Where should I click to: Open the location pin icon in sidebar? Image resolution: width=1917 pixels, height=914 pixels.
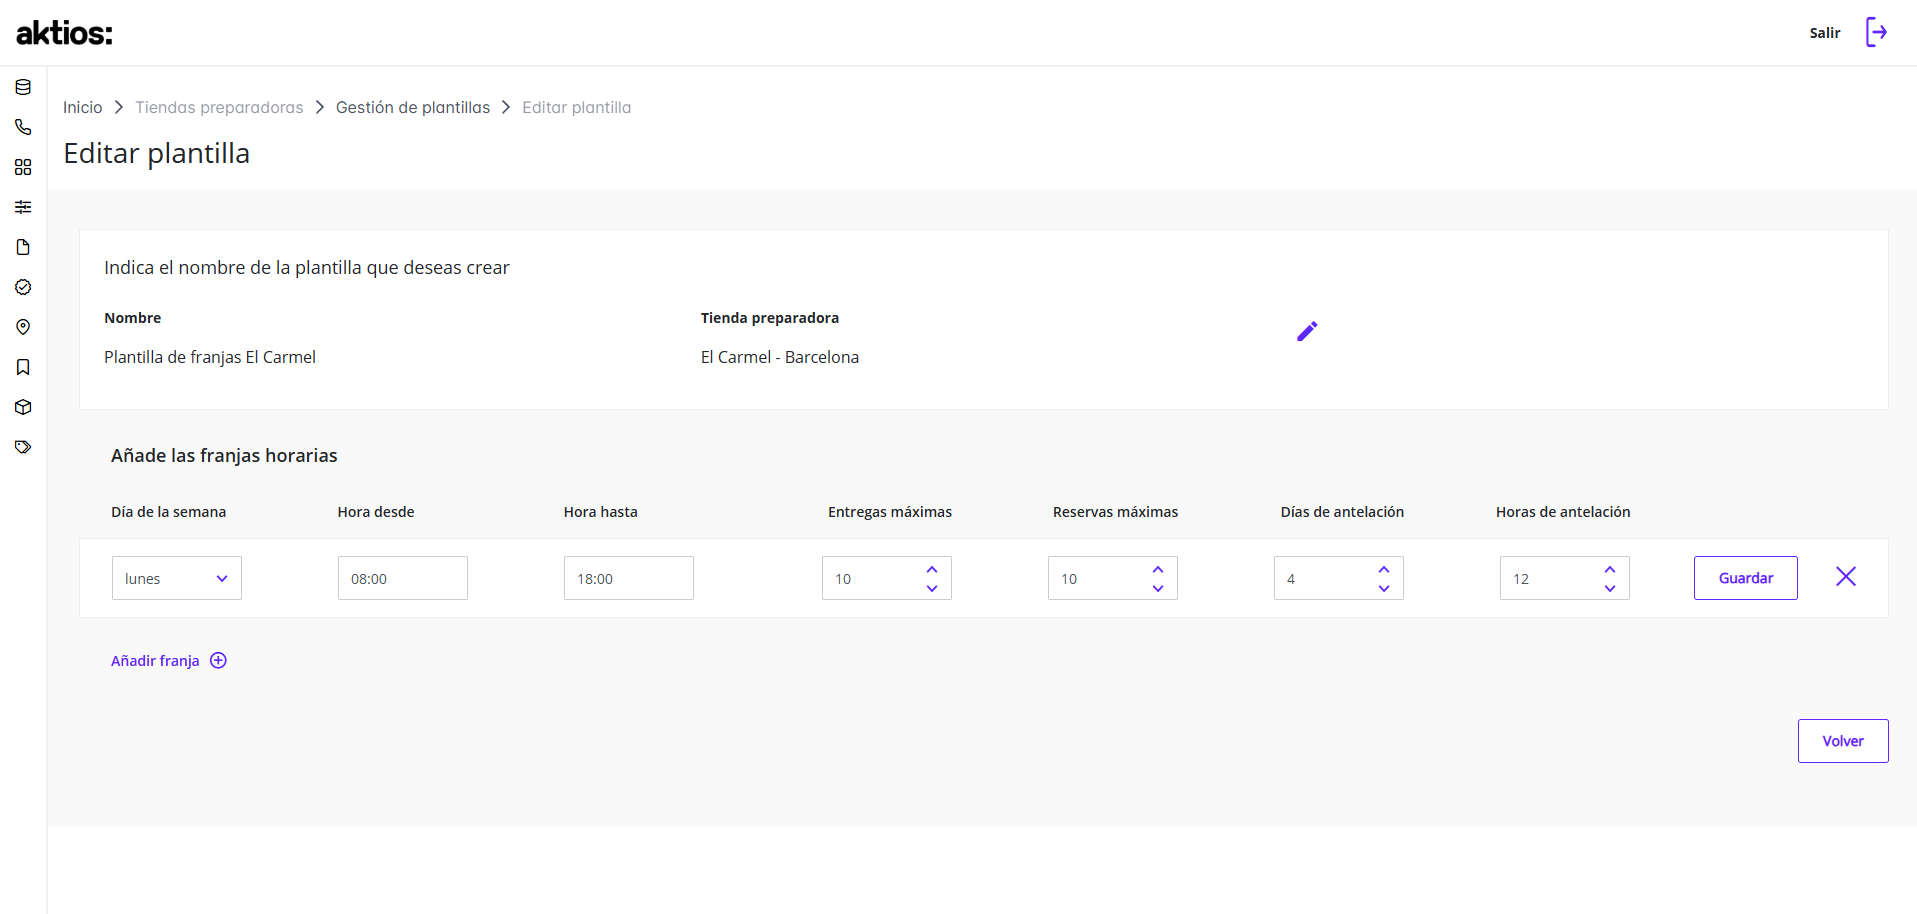[x=23, y=327]
